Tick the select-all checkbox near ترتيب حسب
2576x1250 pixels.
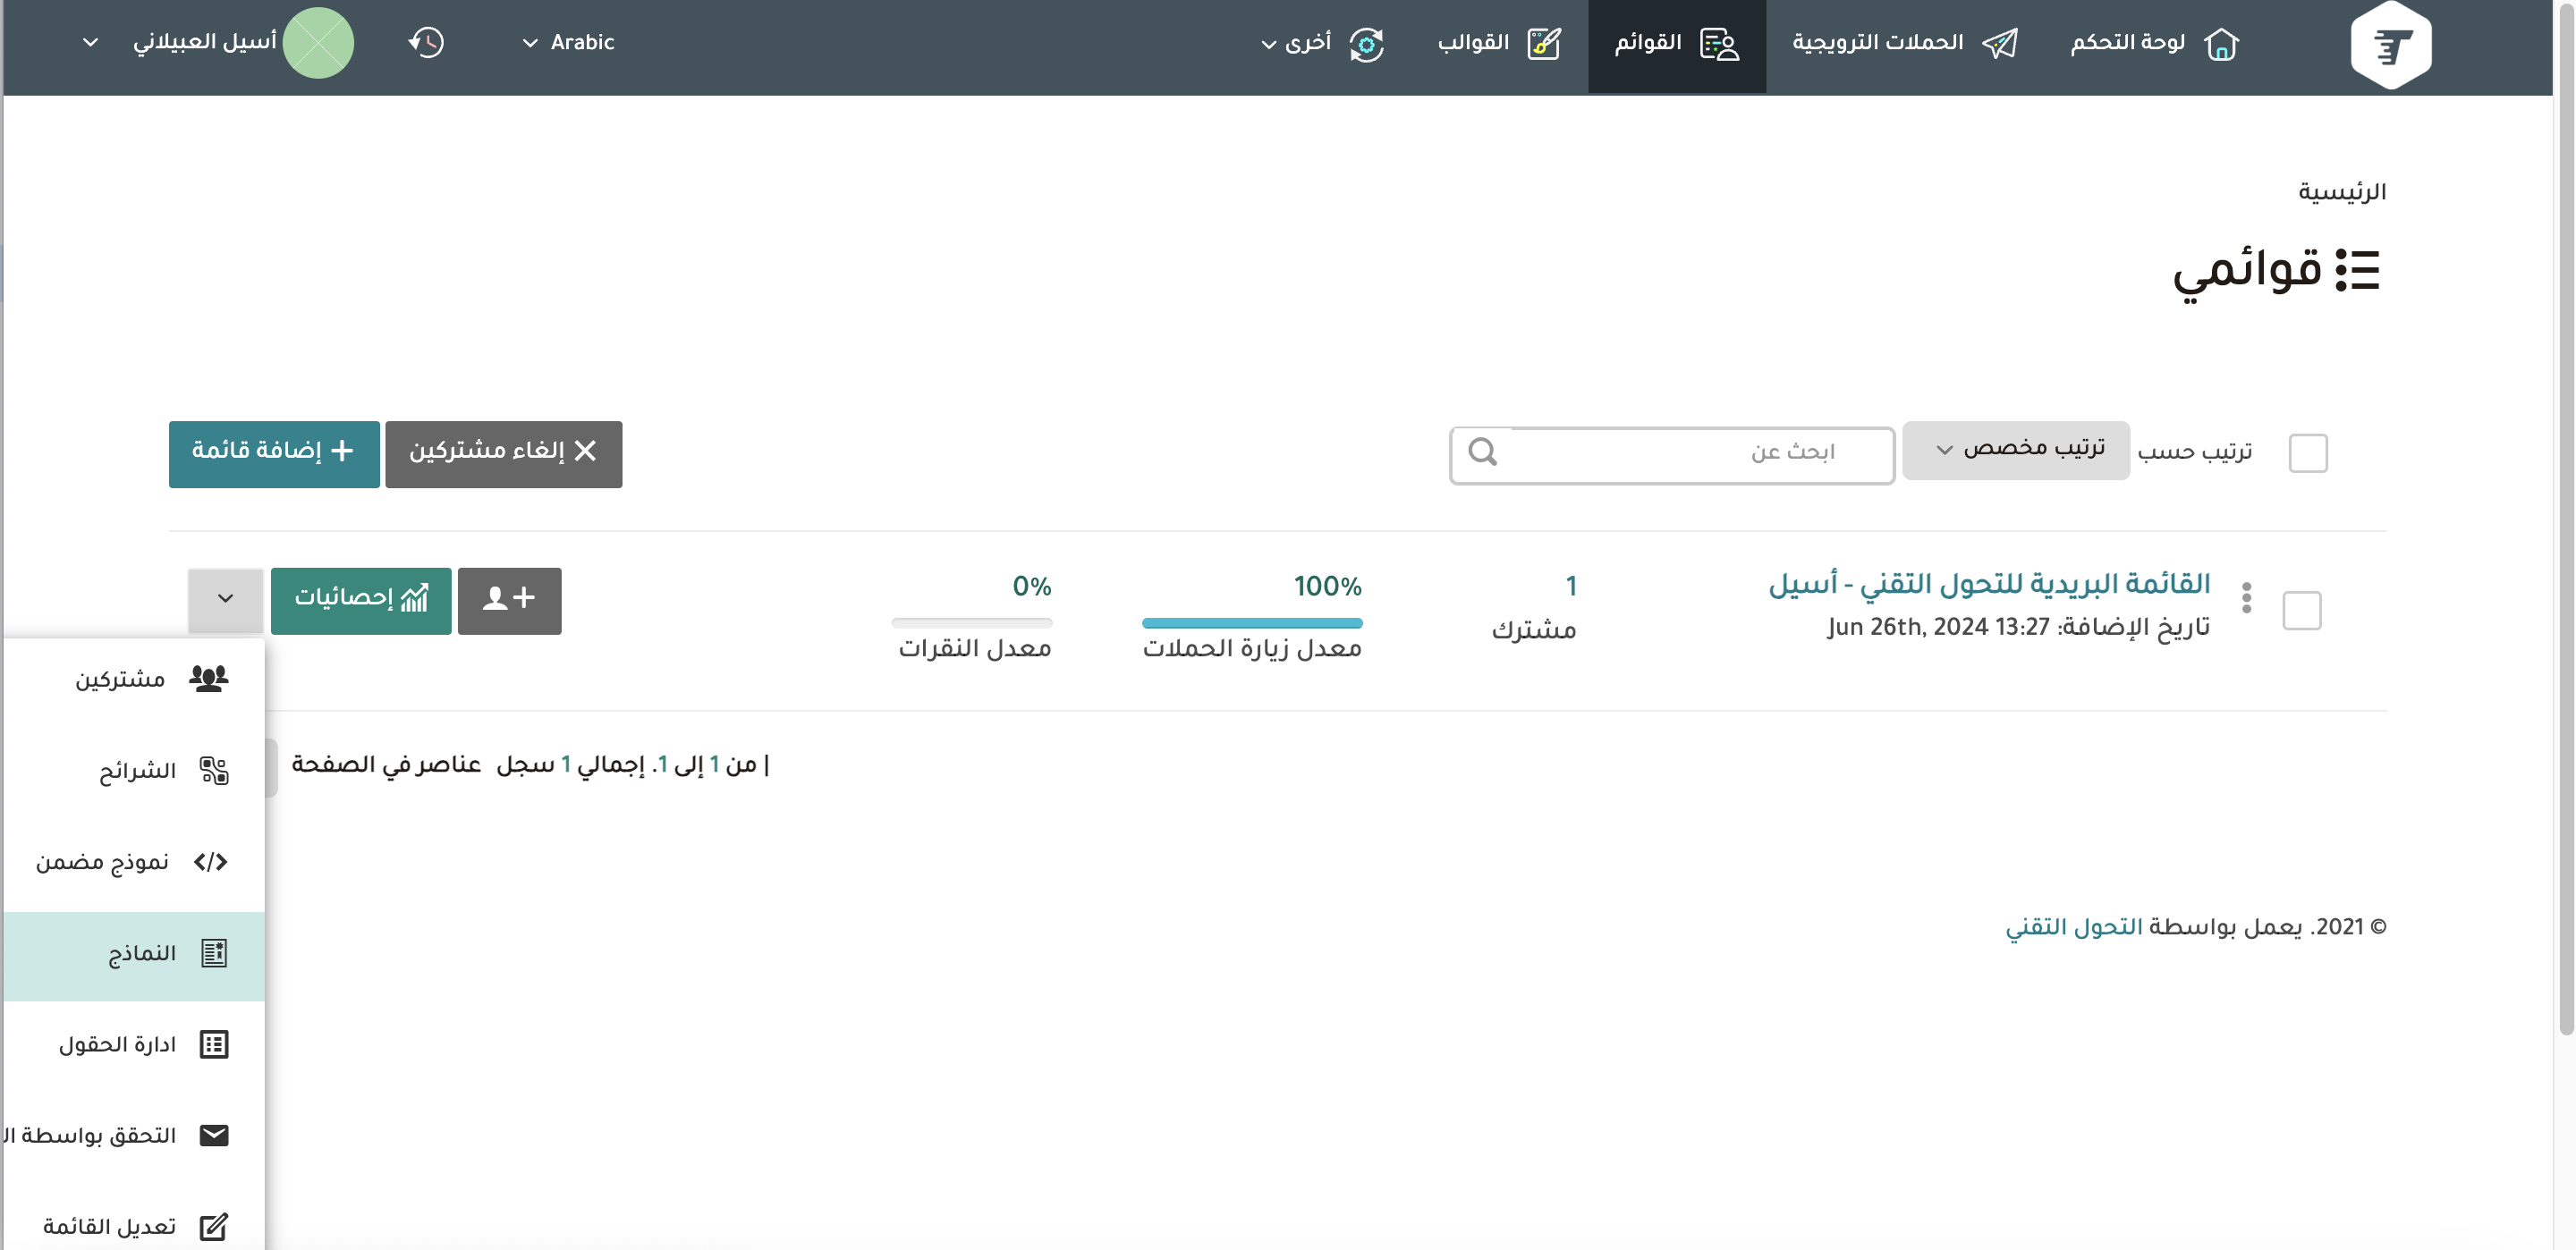pyautogui.click(x=2307, y=453)
